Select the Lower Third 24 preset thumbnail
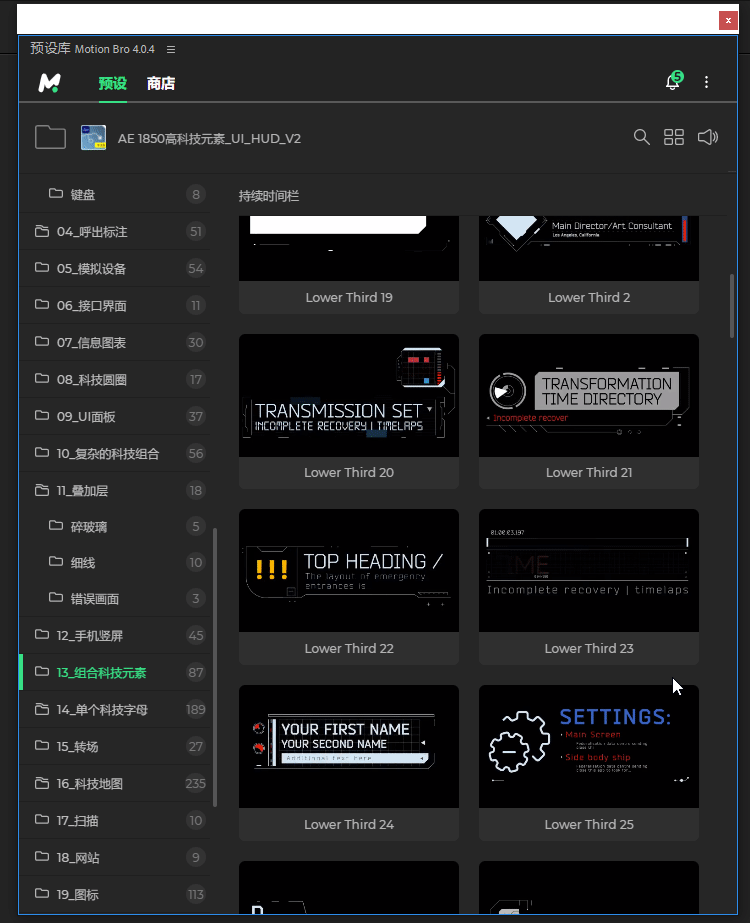 pyautogui.click(x=349, y=746)
